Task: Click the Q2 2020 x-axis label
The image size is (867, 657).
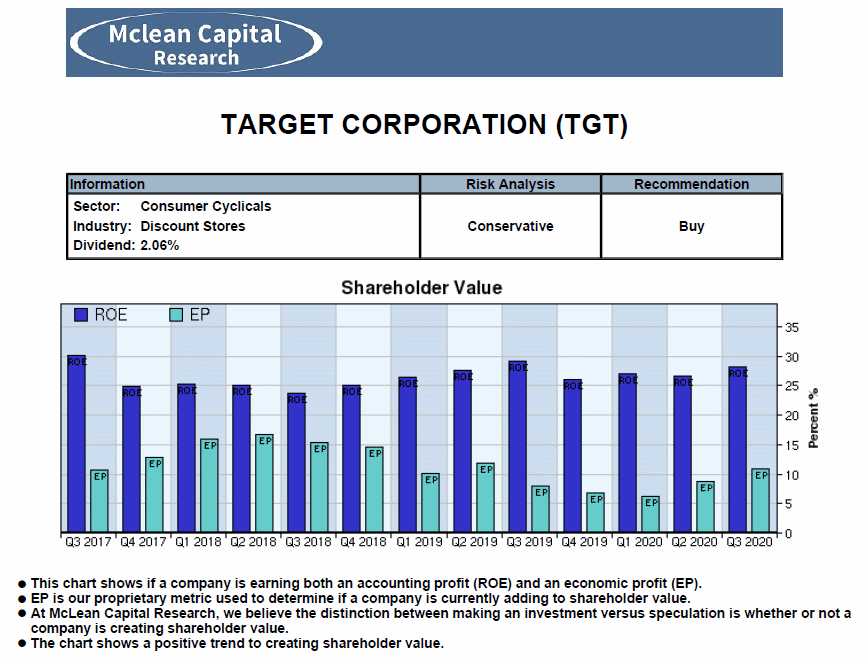Action: [x=694, y=542]
